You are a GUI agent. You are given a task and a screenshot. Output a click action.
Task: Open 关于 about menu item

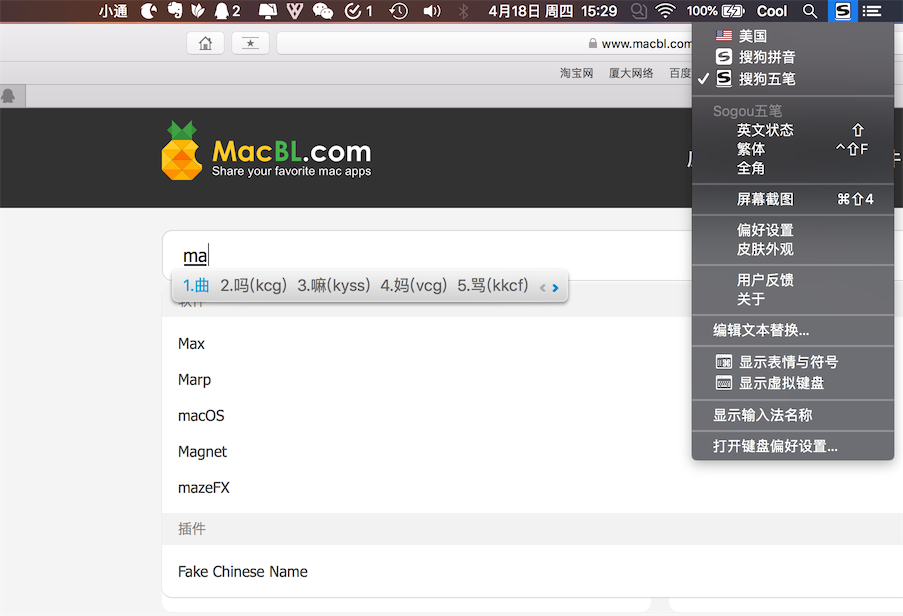click(793, 299)
